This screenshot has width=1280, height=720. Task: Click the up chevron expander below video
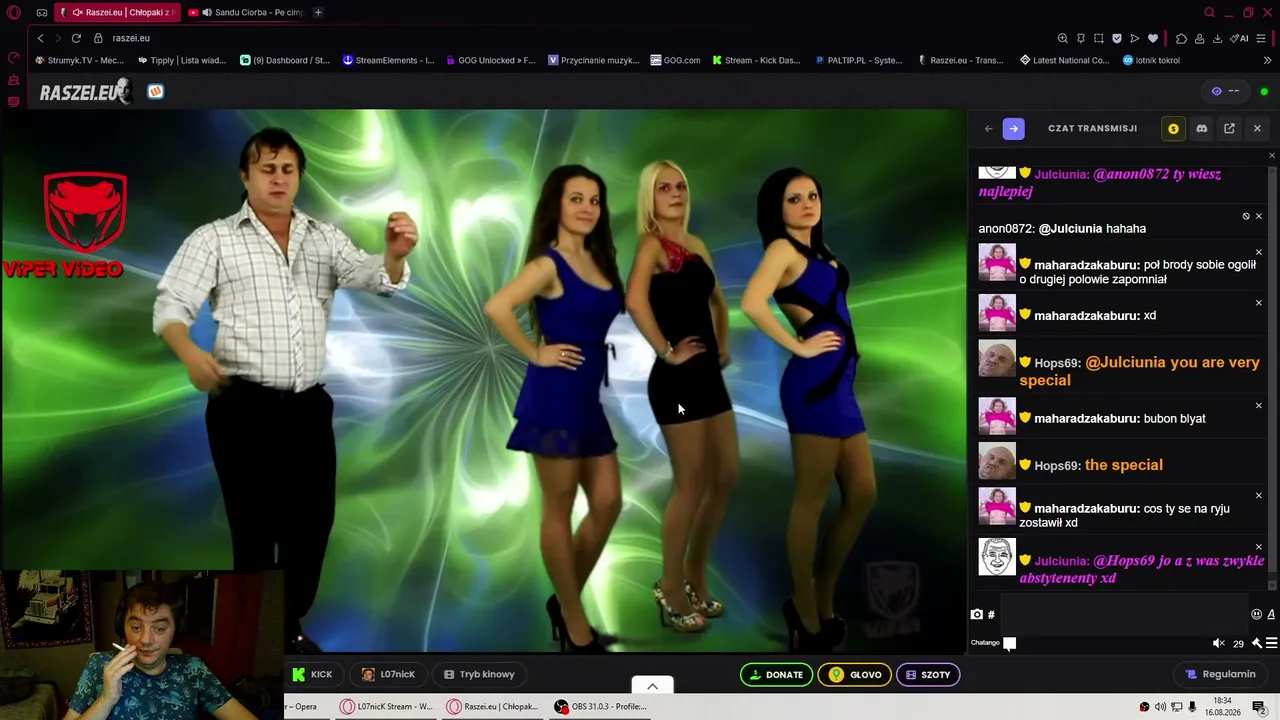click(652, 686)
